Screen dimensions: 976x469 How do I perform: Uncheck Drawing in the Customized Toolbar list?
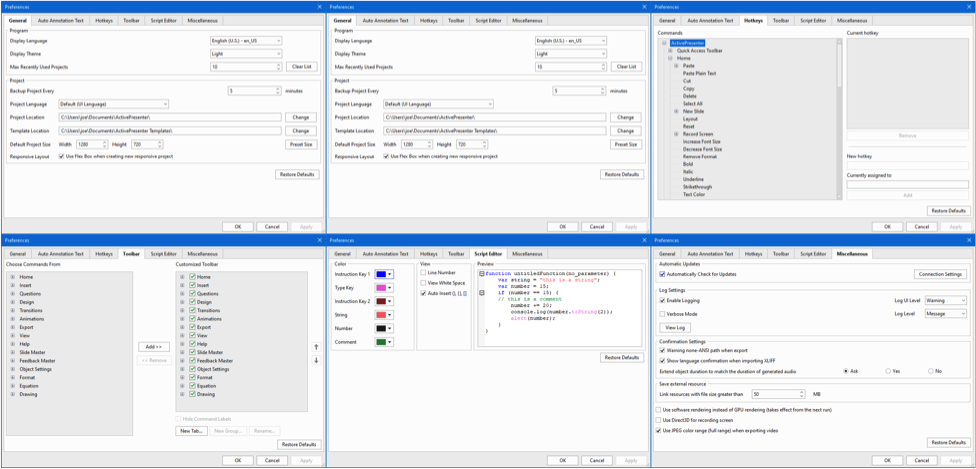click(x=192, y=394)
